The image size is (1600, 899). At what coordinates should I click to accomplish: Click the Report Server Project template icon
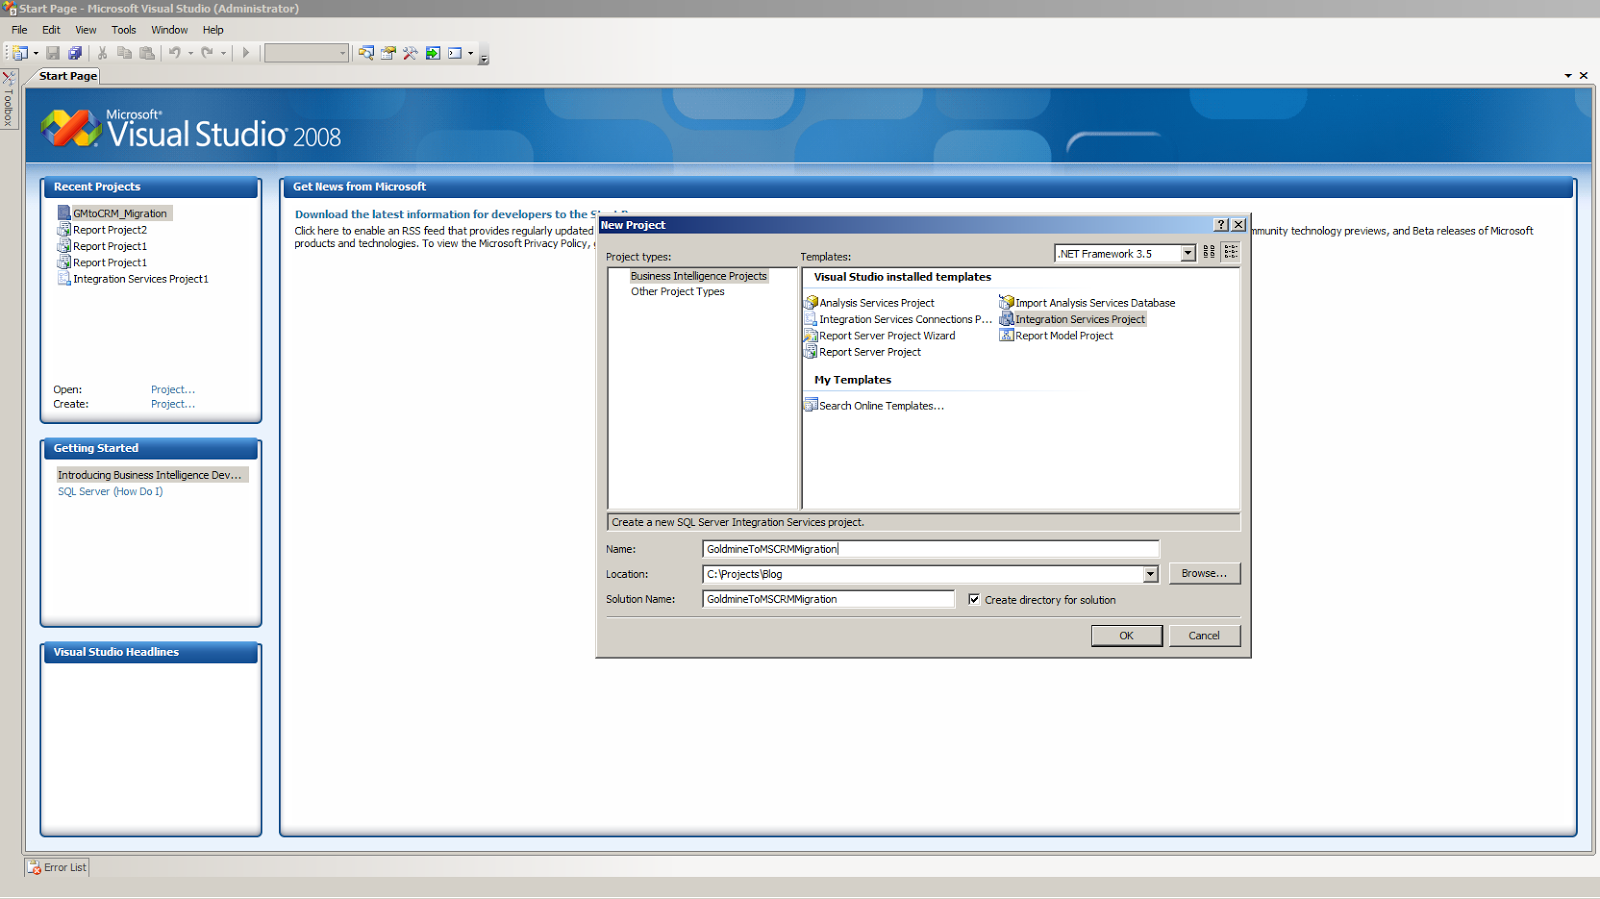(811, 352)
